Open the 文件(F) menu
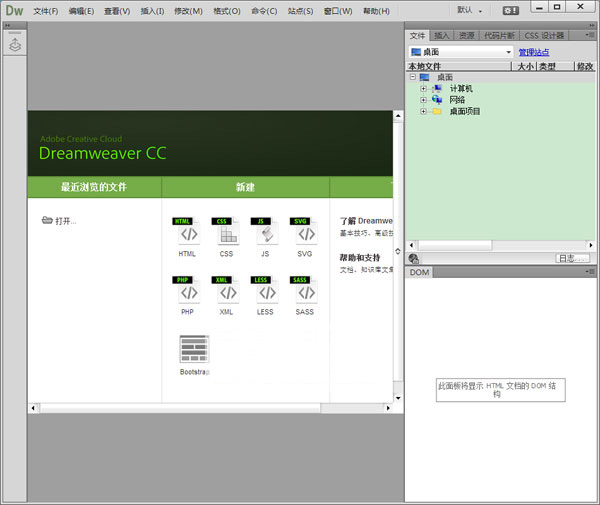The width and height of the screenshot is (600, 505). 45,11
